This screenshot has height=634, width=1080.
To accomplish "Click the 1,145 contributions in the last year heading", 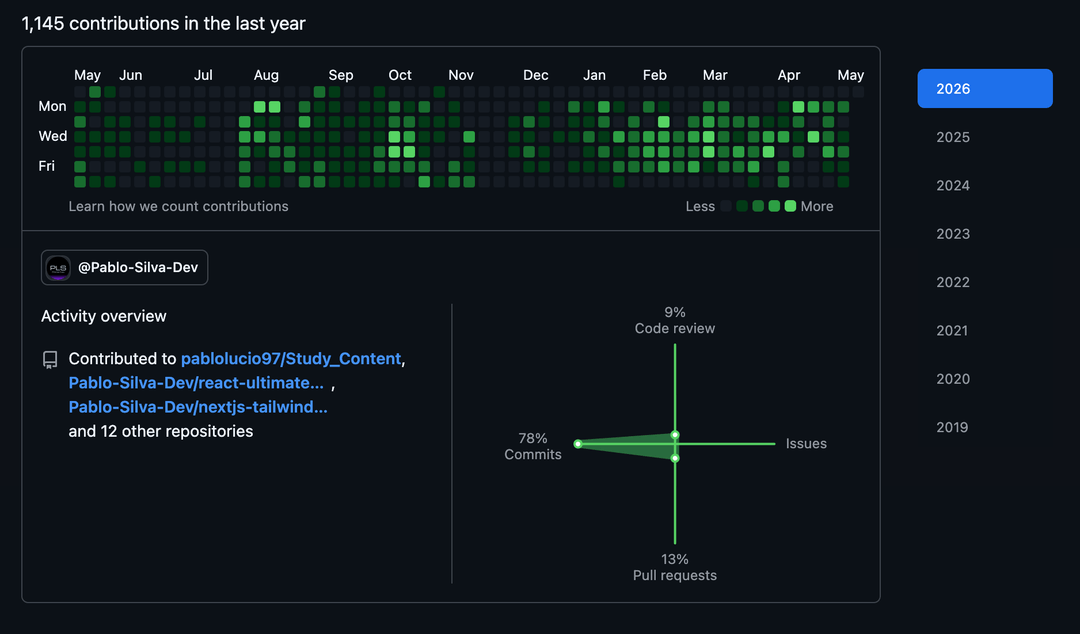I will [163, 23].
